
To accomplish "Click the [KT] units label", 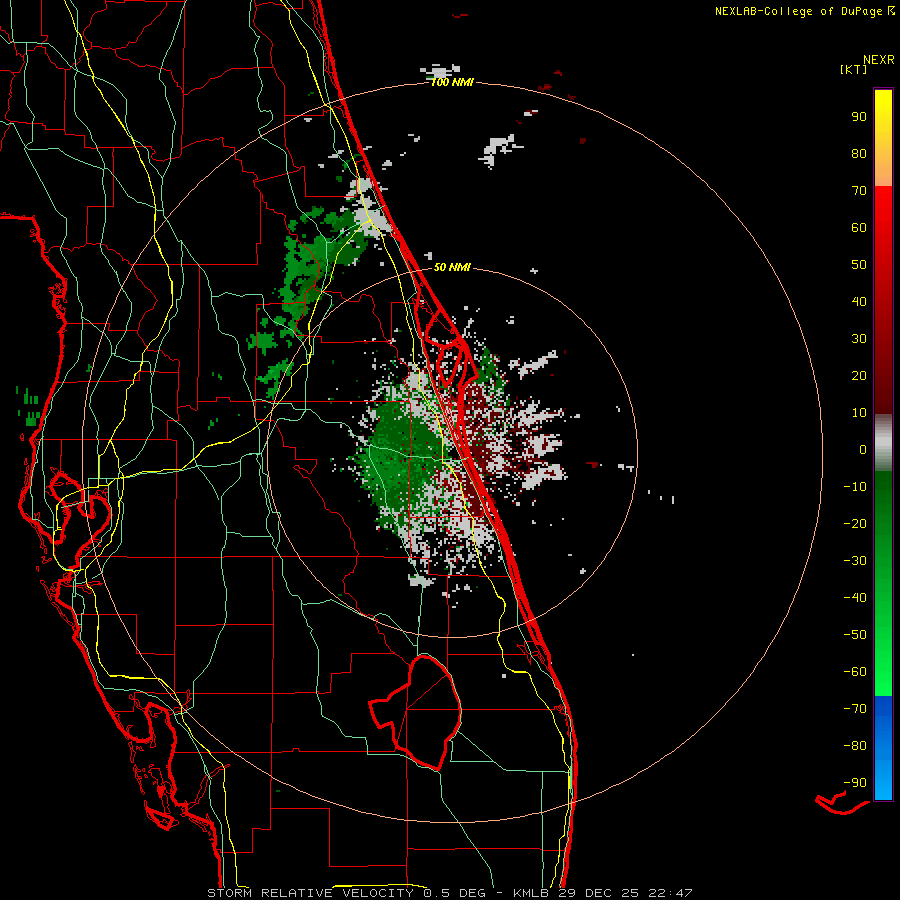I will [x=854, y=70].
